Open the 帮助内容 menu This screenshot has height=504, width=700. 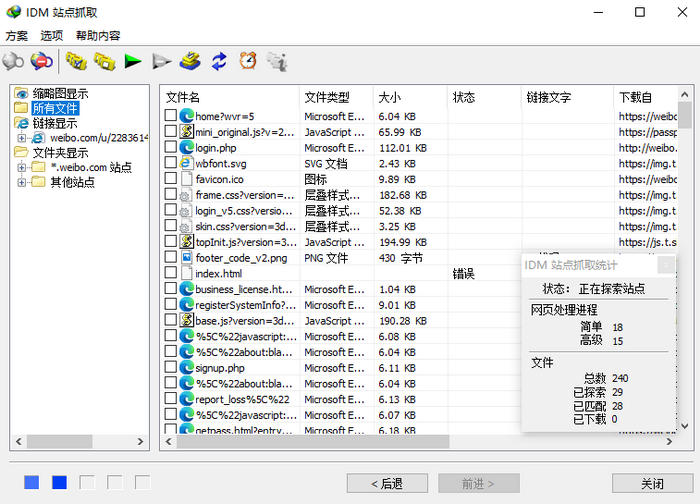(x=98, y=36)
